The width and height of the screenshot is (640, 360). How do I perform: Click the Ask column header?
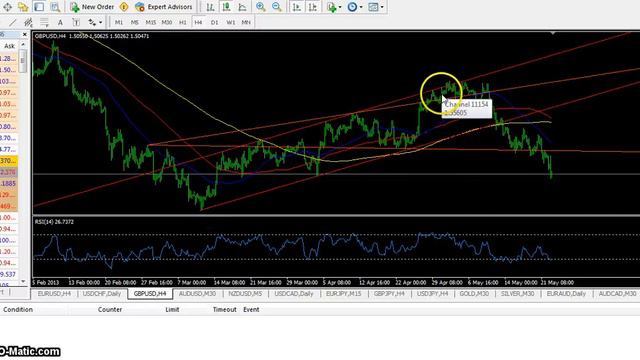[x=9, y=46]
